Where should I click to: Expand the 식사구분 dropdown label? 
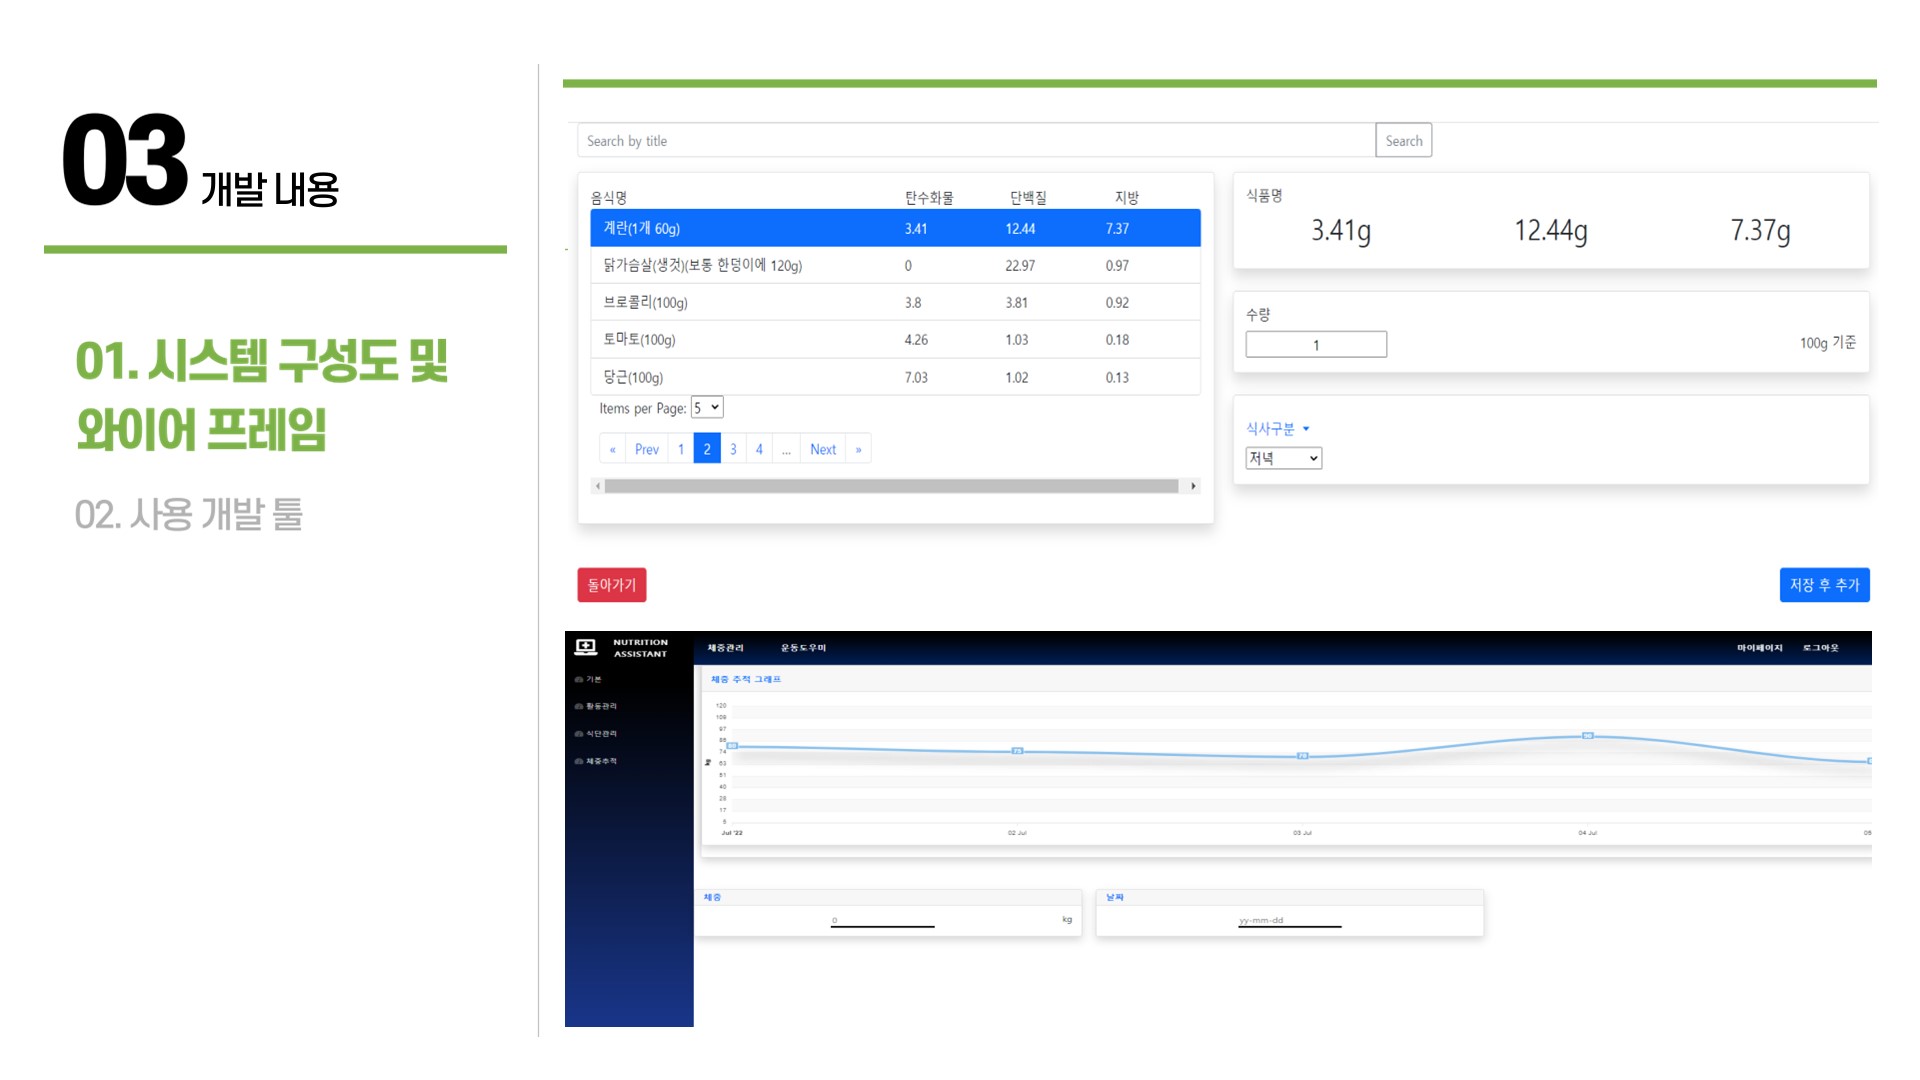(1277, 429)
